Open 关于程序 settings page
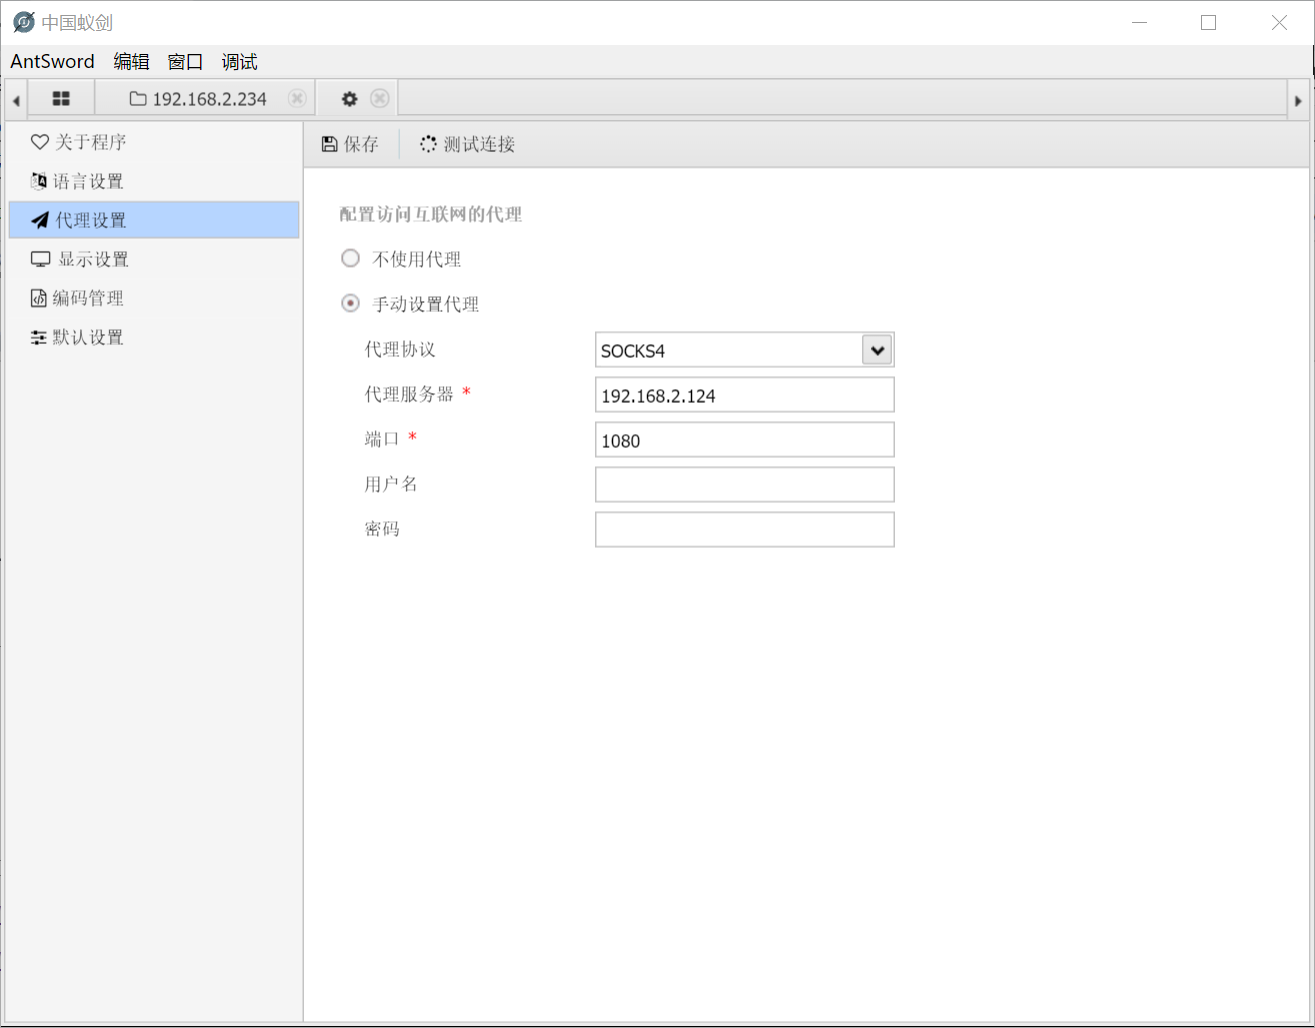The width and height of the screenshot is (1315, 1028). [x=154, y=142]
